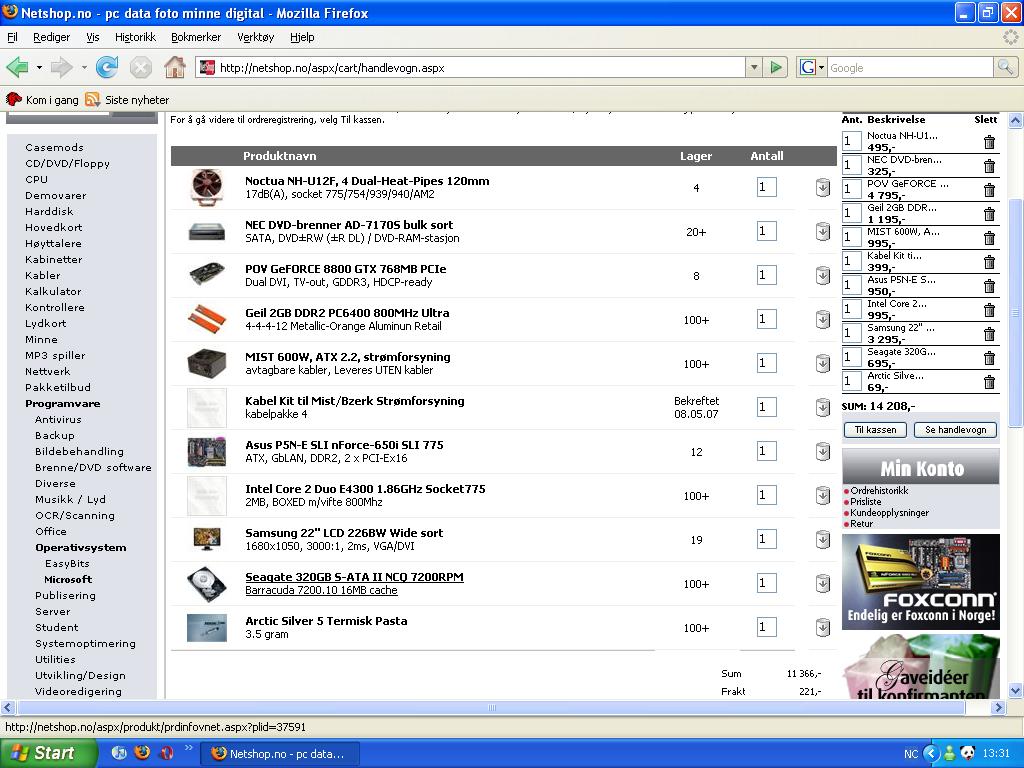This screenshot has height=768, width=1024.
Task: Open the Historikk menu
Action: tap(135, 37)
